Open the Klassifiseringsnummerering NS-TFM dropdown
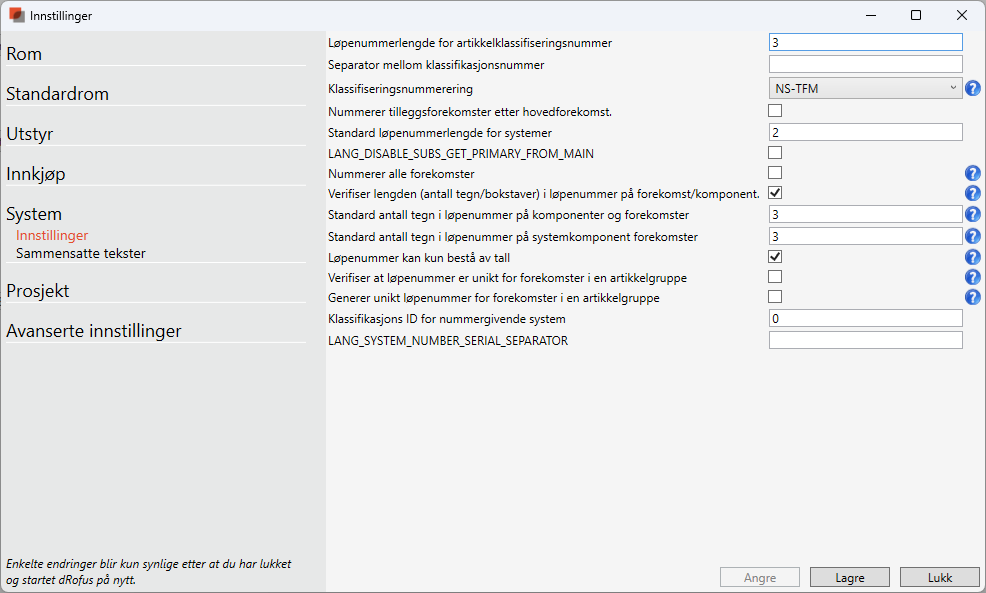The height and width of the screenshot is (593, 986). [865, 89]
